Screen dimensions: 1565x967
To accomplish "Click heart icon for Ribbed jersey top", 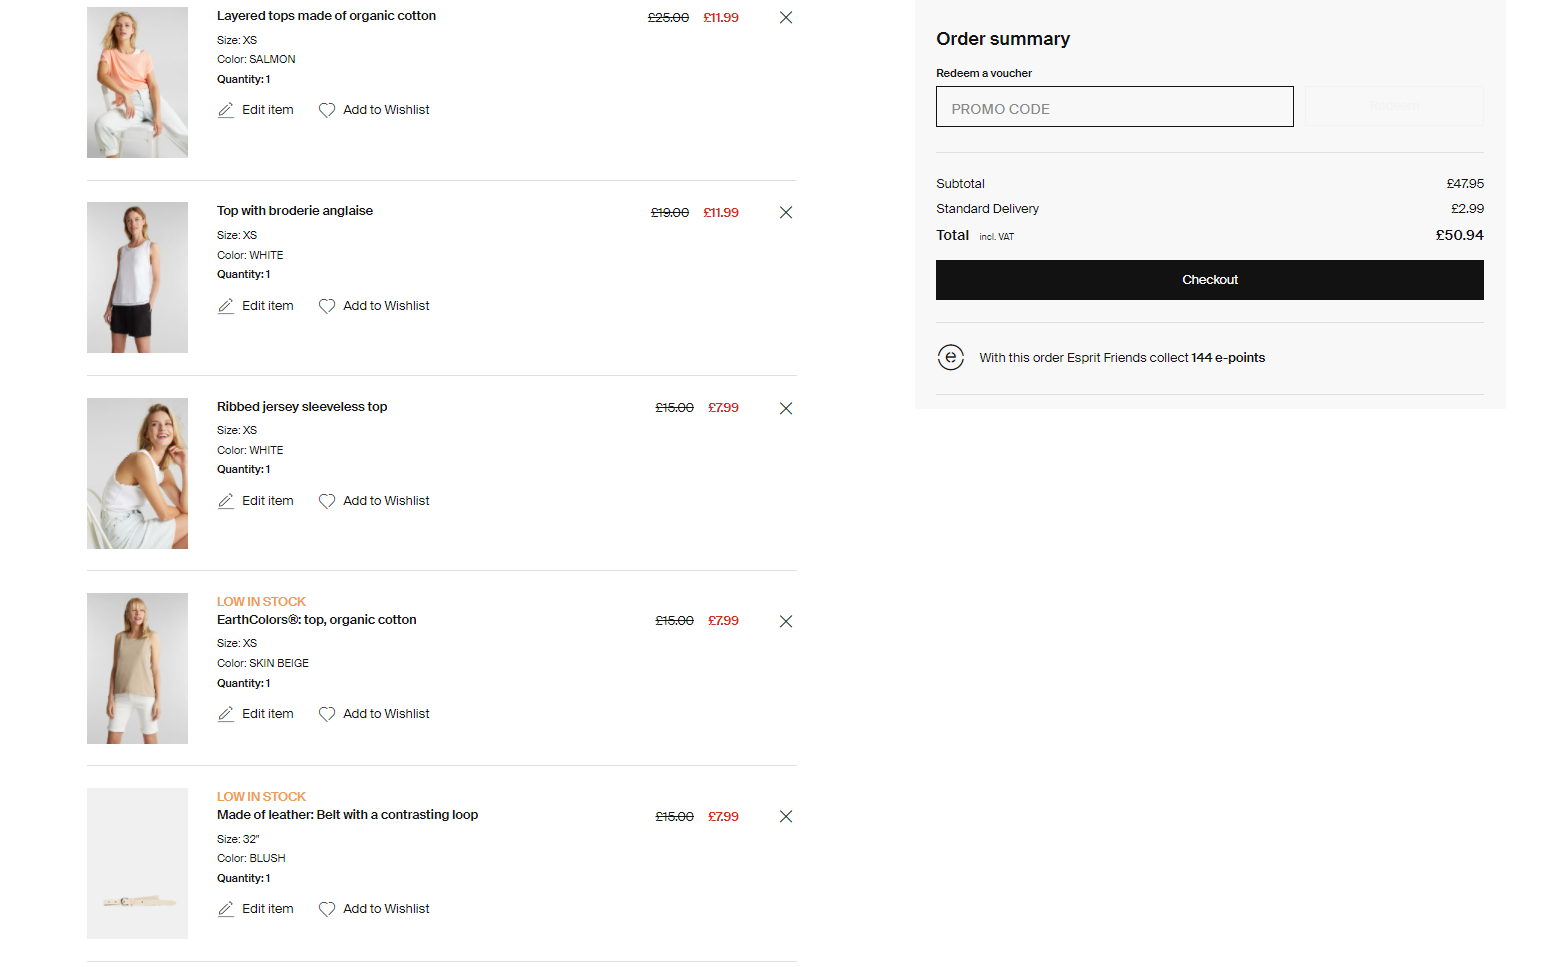I will coord(327,501).
